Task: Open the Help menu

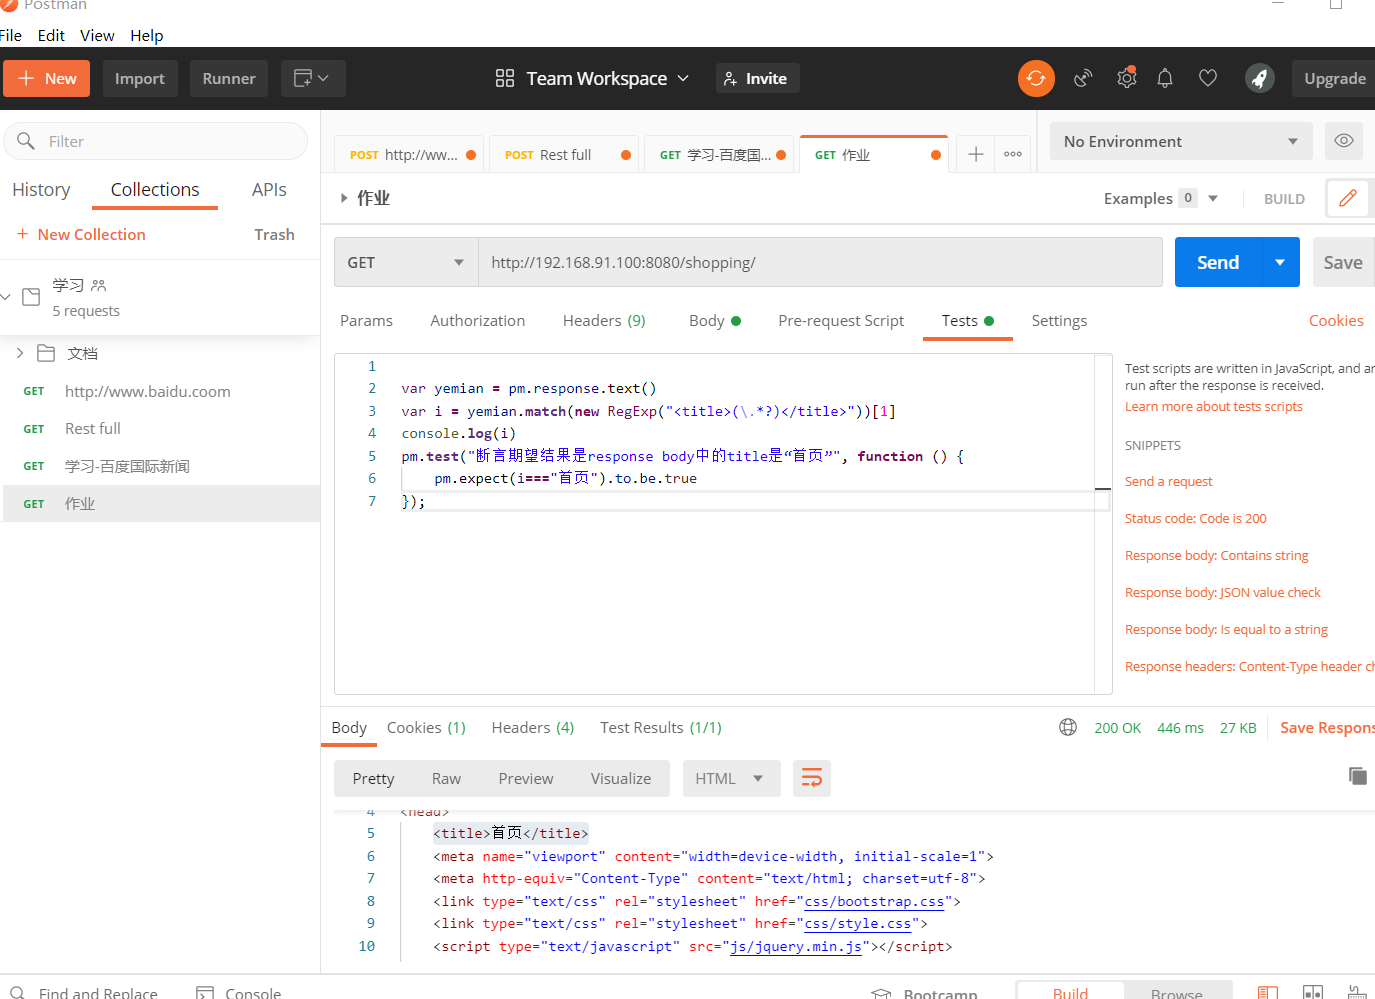Action: coord(146,35)
